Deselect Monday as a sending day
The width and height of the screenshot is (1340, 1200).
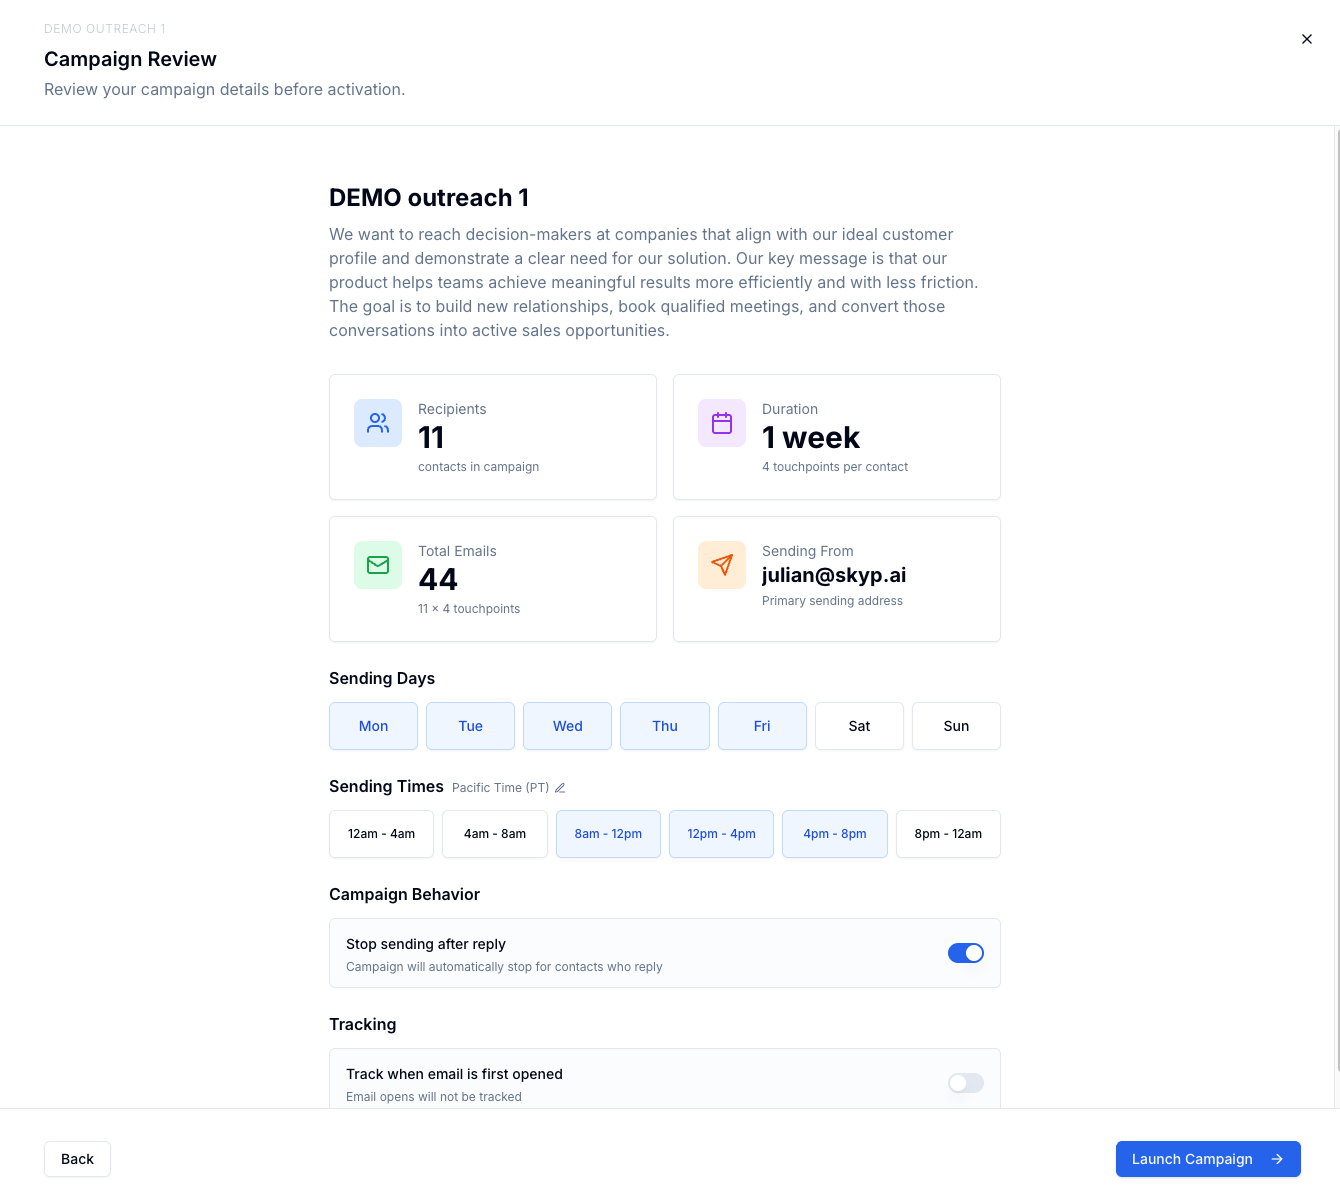373,726
